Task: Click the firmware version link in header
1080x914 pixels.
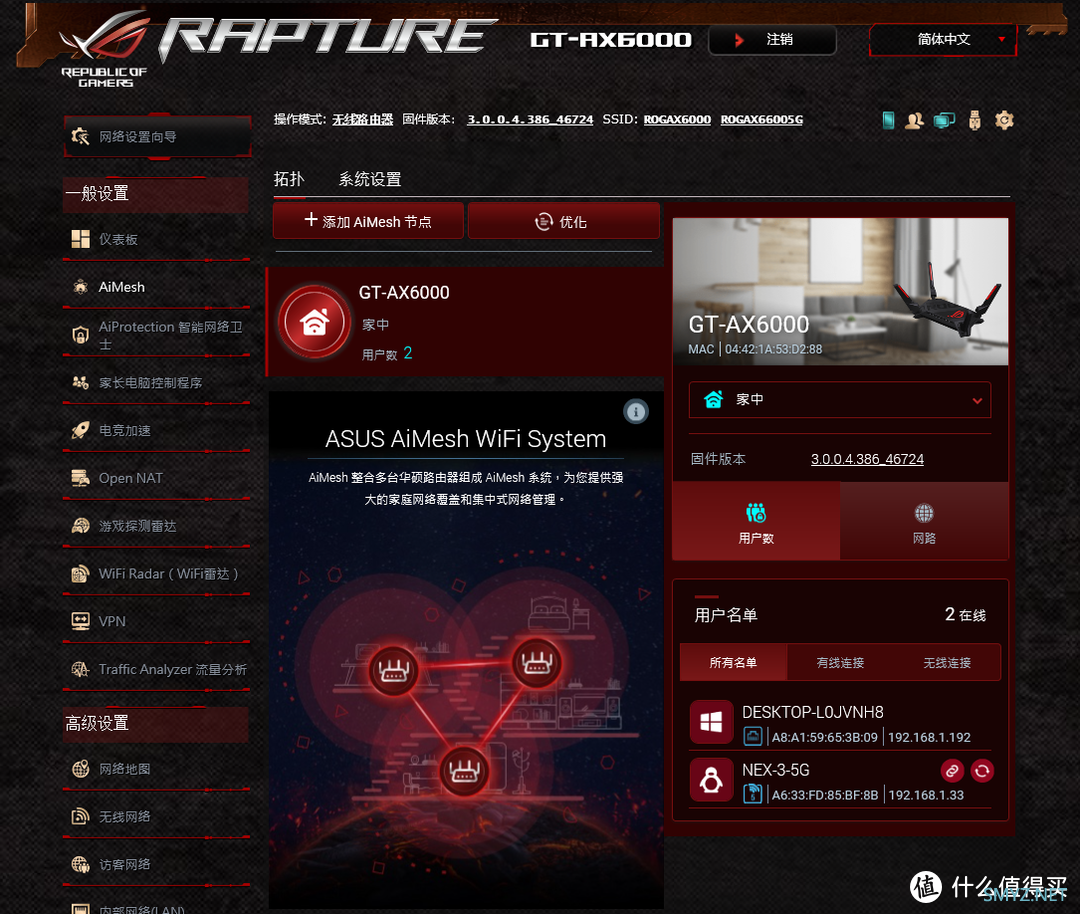Action: tap(530, 119)
